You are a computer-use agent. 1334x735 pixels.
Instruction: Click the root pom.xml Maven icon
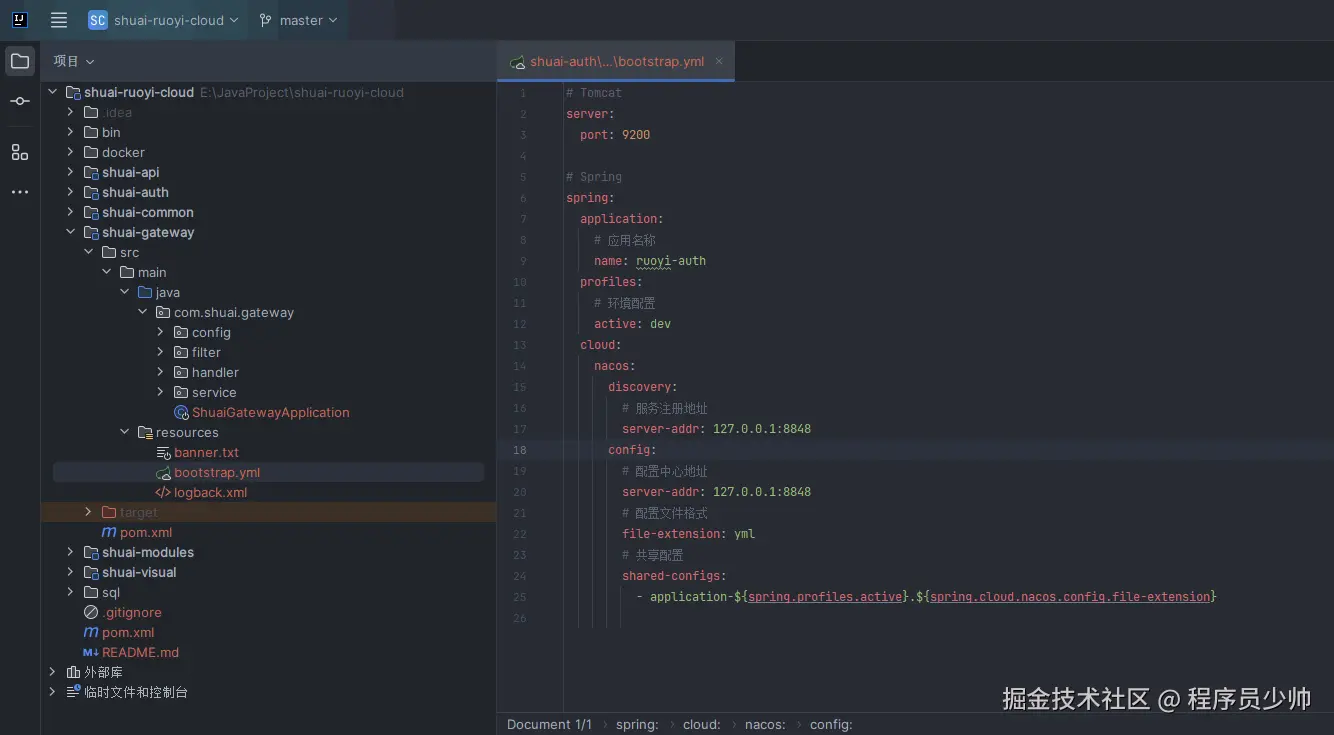coord(91,632)
